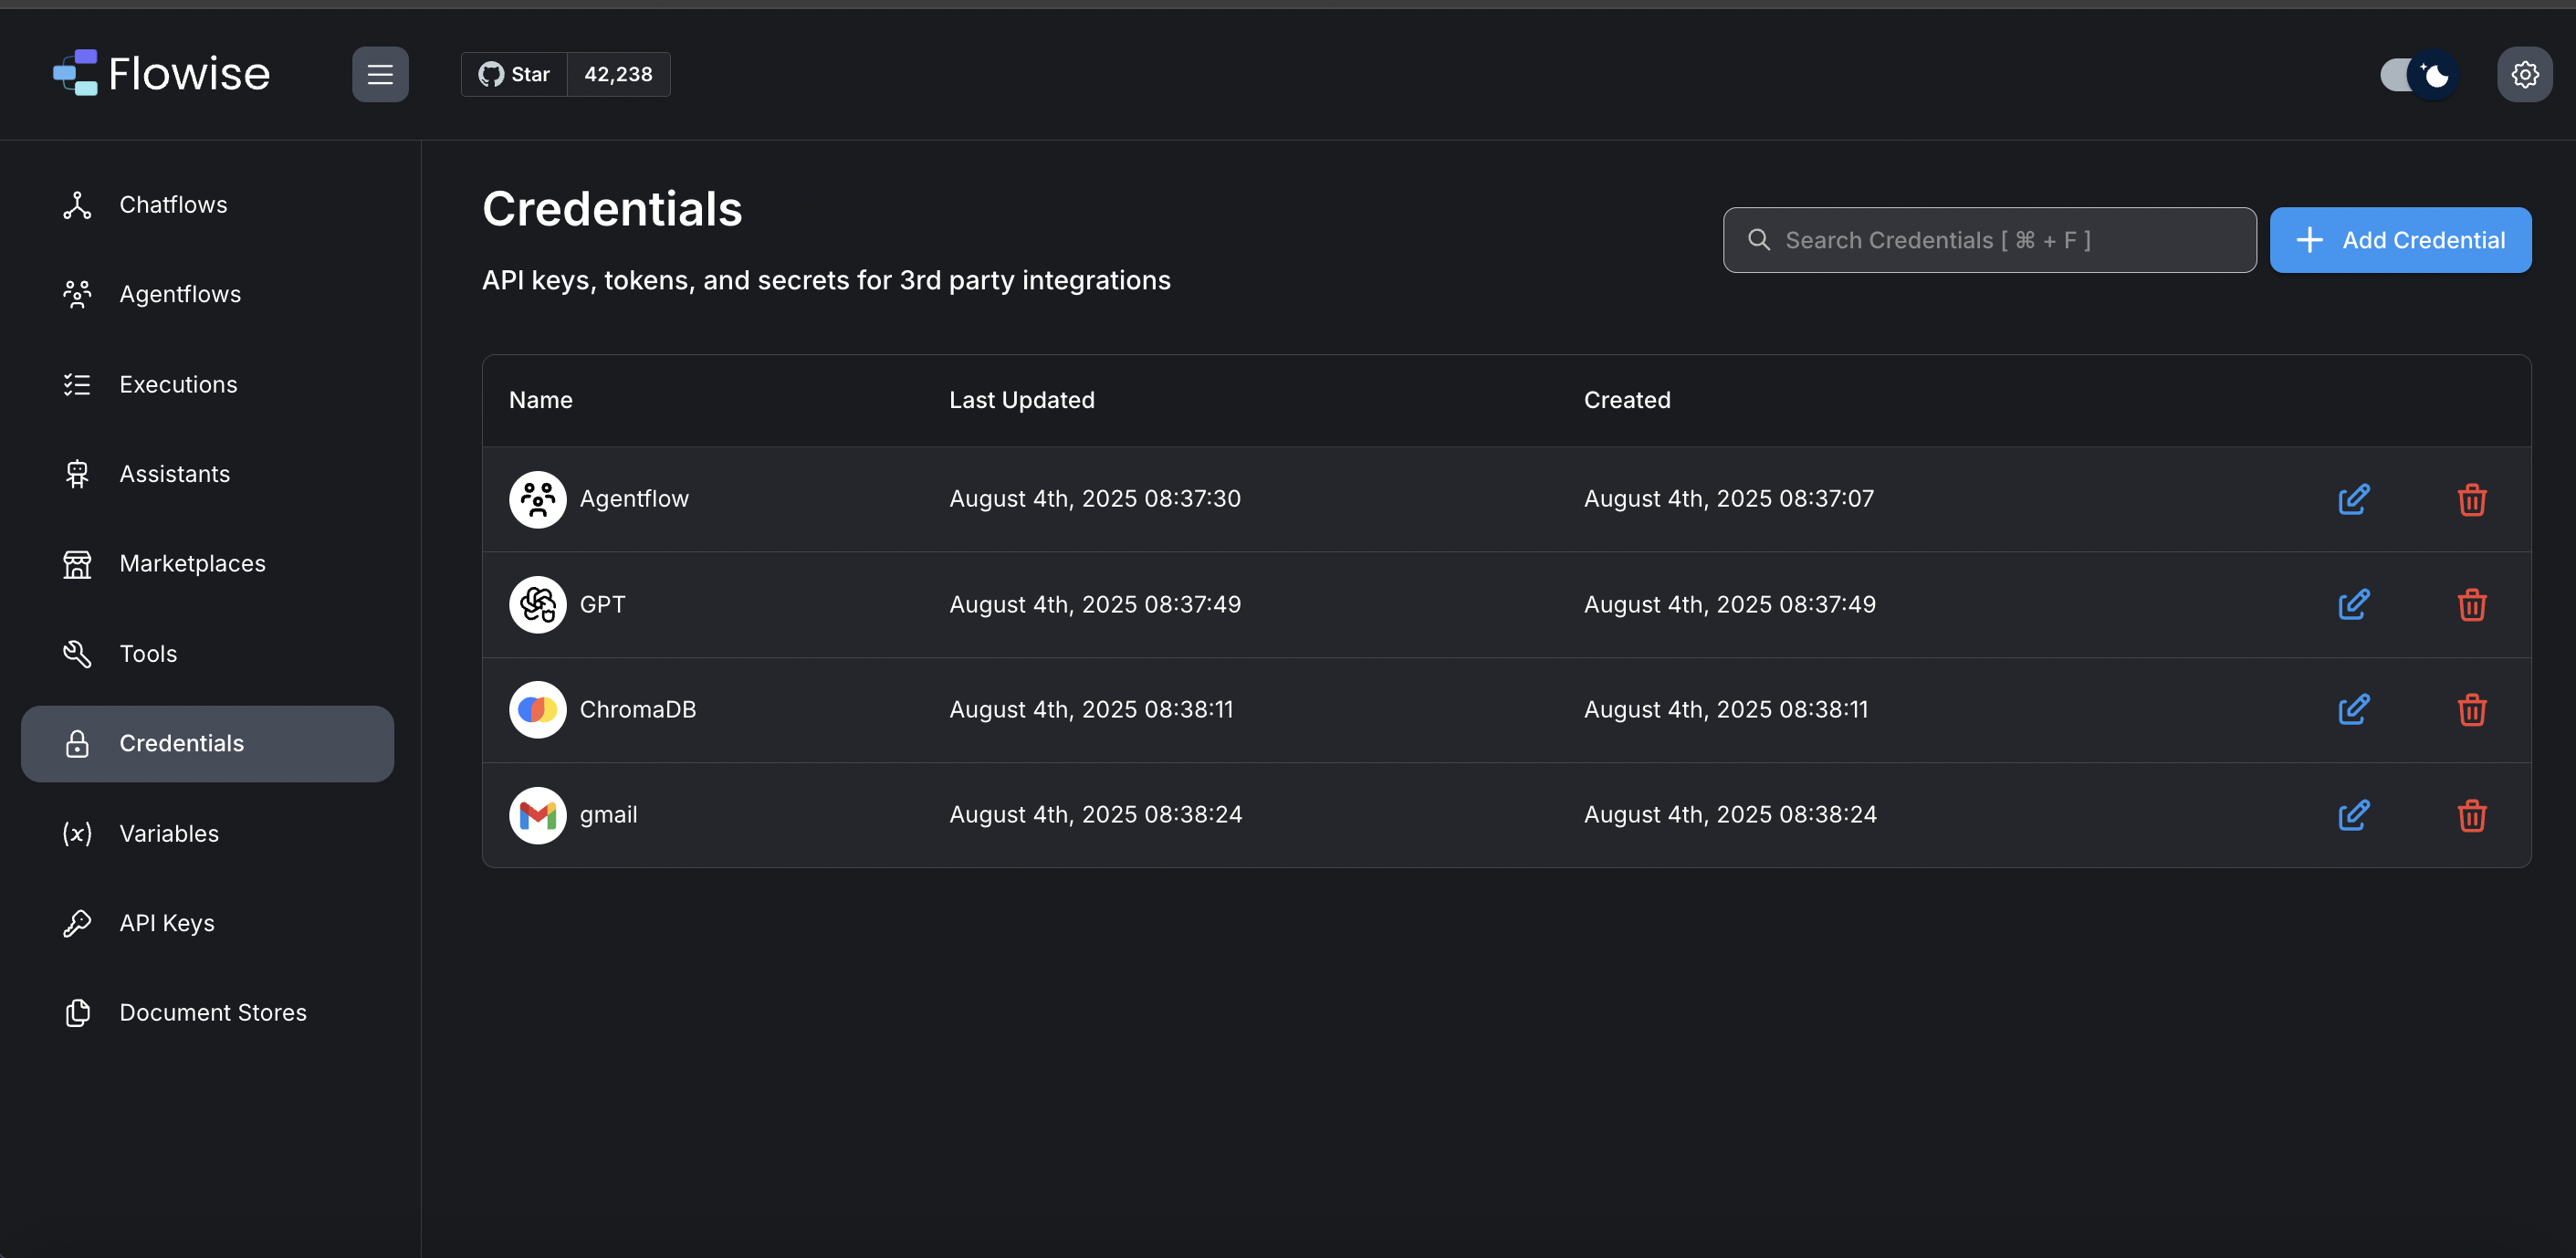The height and width of the screenshot is (1258, 2576).
Task: Delete the GPT credential
Action: coord(2471,605)
